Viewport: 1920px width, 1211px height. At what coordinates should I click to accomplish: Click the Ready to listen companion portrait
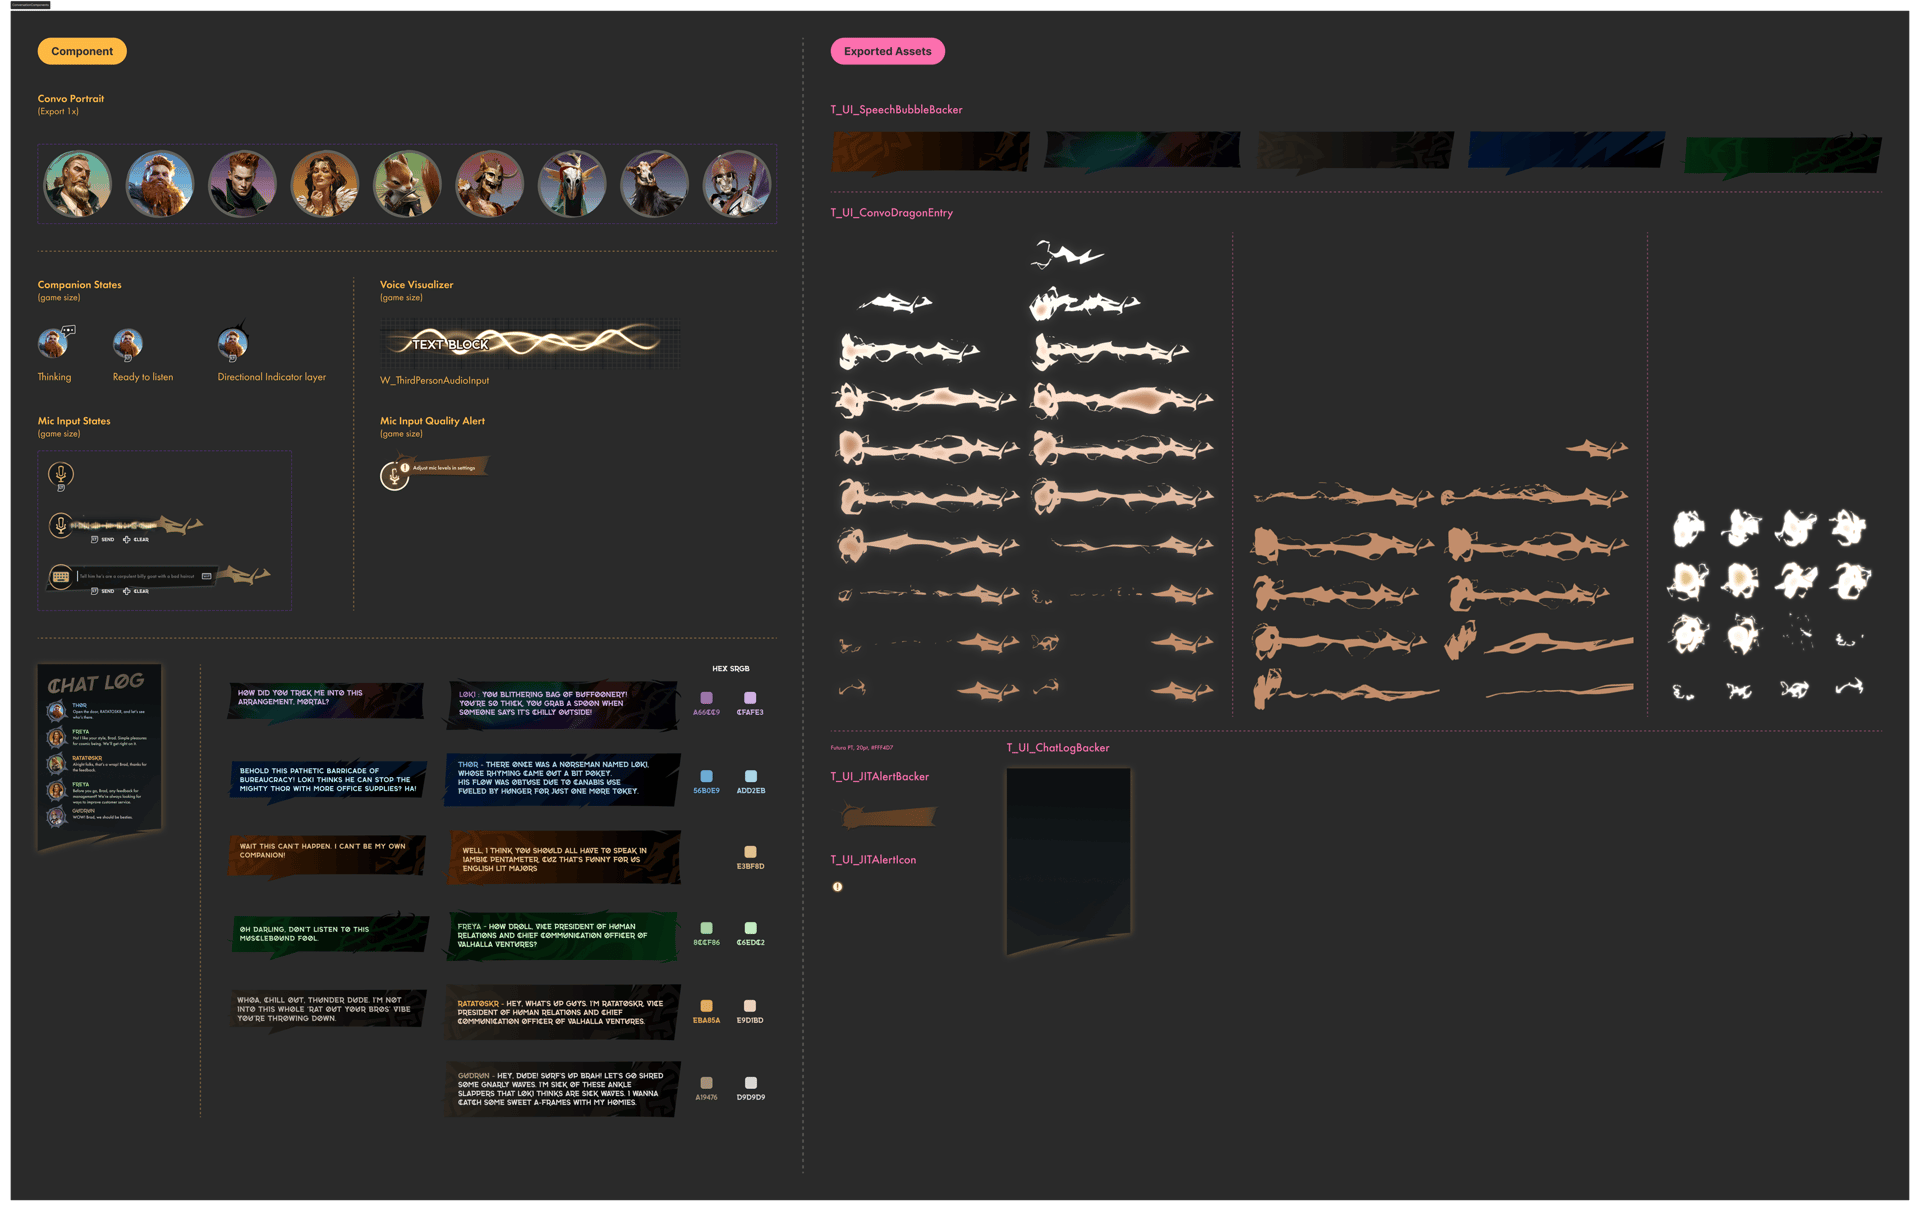tap(127, 344)
